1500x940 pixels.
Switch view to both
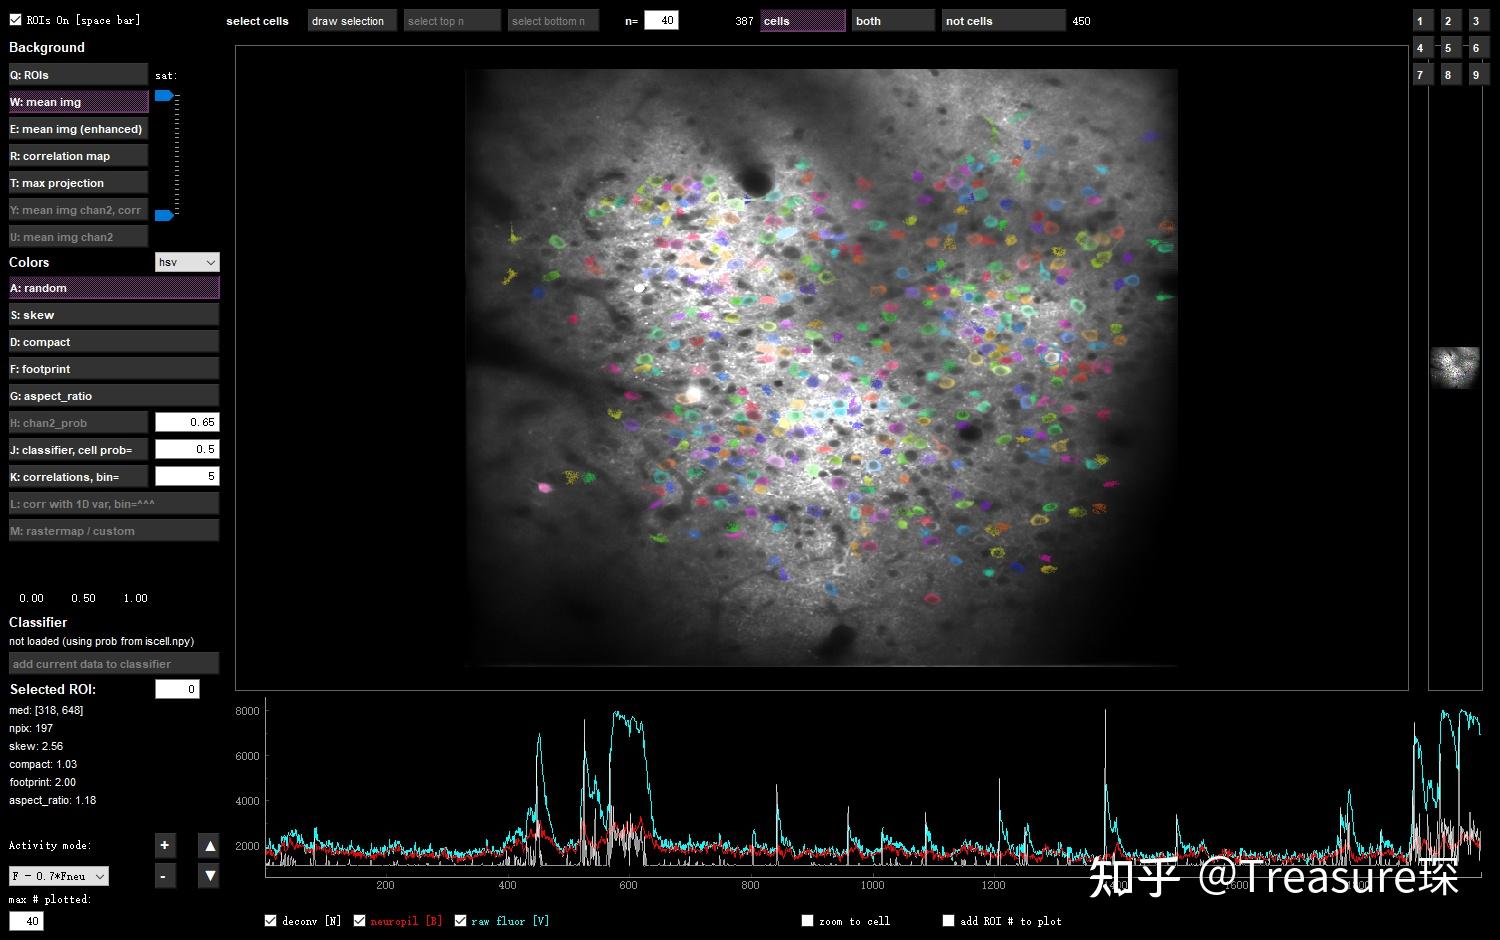[893, 20]
